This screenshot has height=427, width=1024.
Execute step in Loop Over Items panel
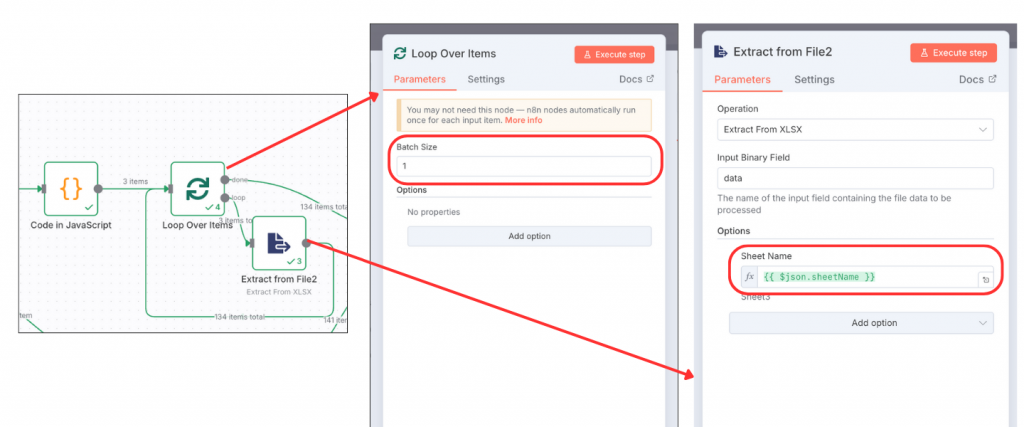614,55
